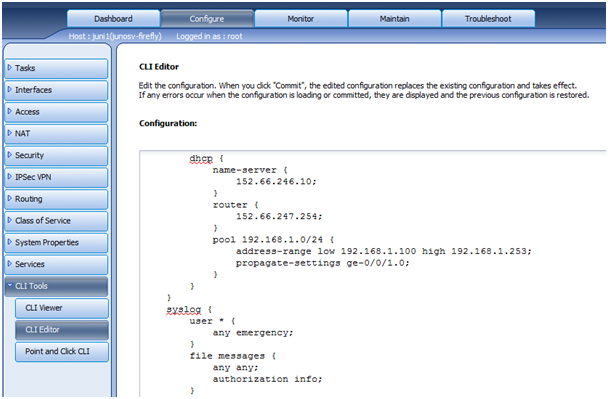
Task: Click the 'authorization info;' line
Action: pos(267,379)
